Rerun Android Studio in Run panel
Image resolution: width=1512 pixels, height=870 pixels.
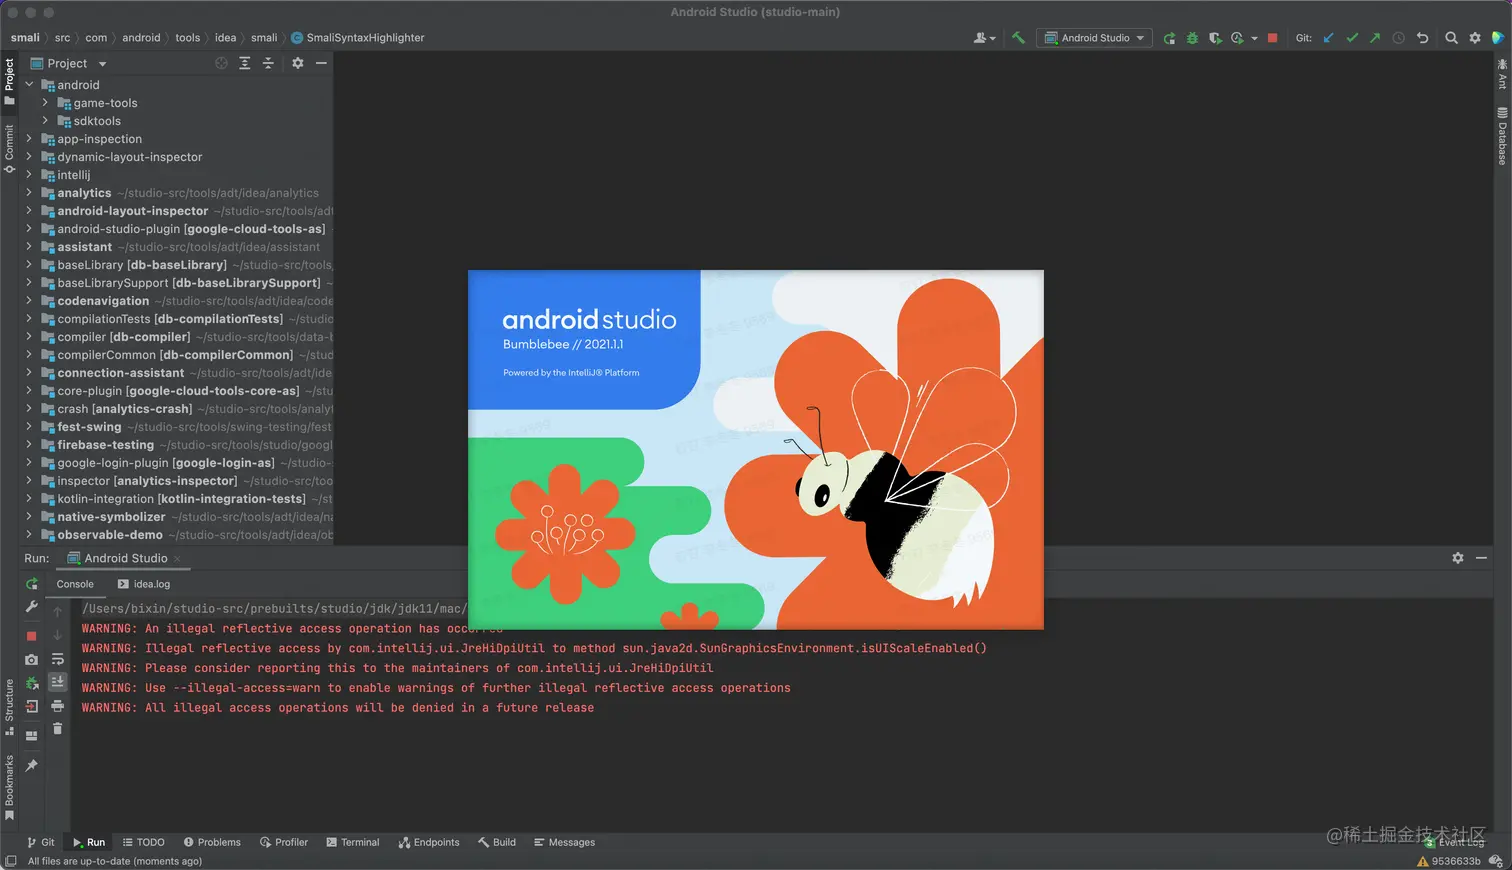(32, 584)
